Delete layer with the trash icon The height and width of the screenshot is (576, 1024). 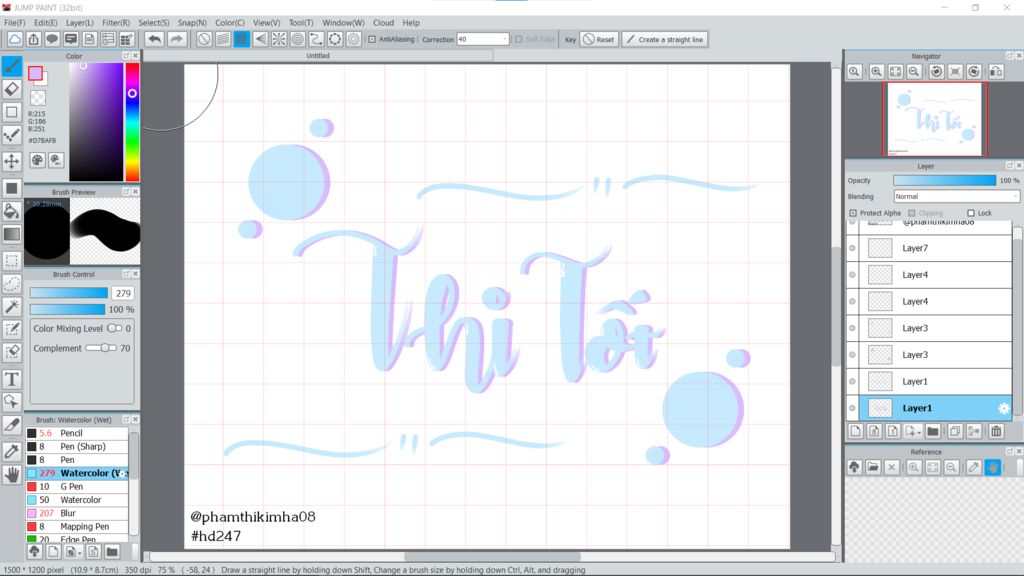click(x=996, y=431)
